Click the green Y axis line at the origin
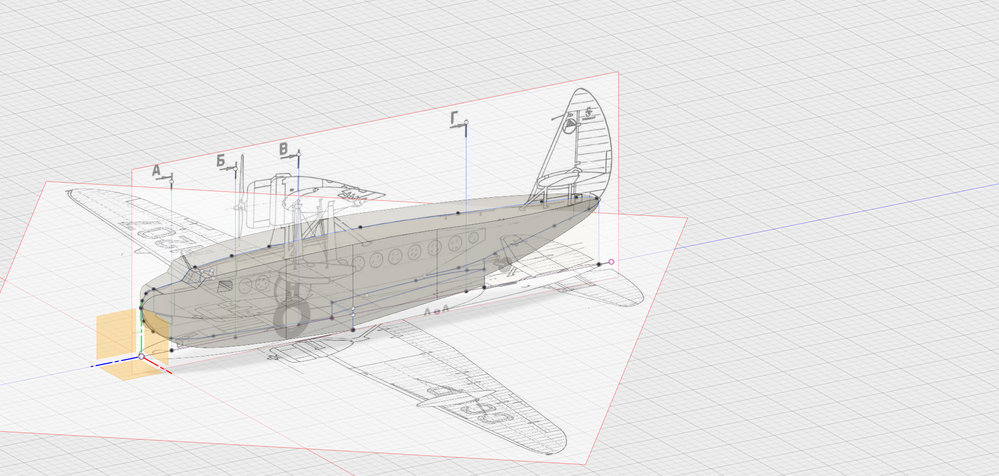The height and width of the screenshot is (476, 999). click(141, 331)
